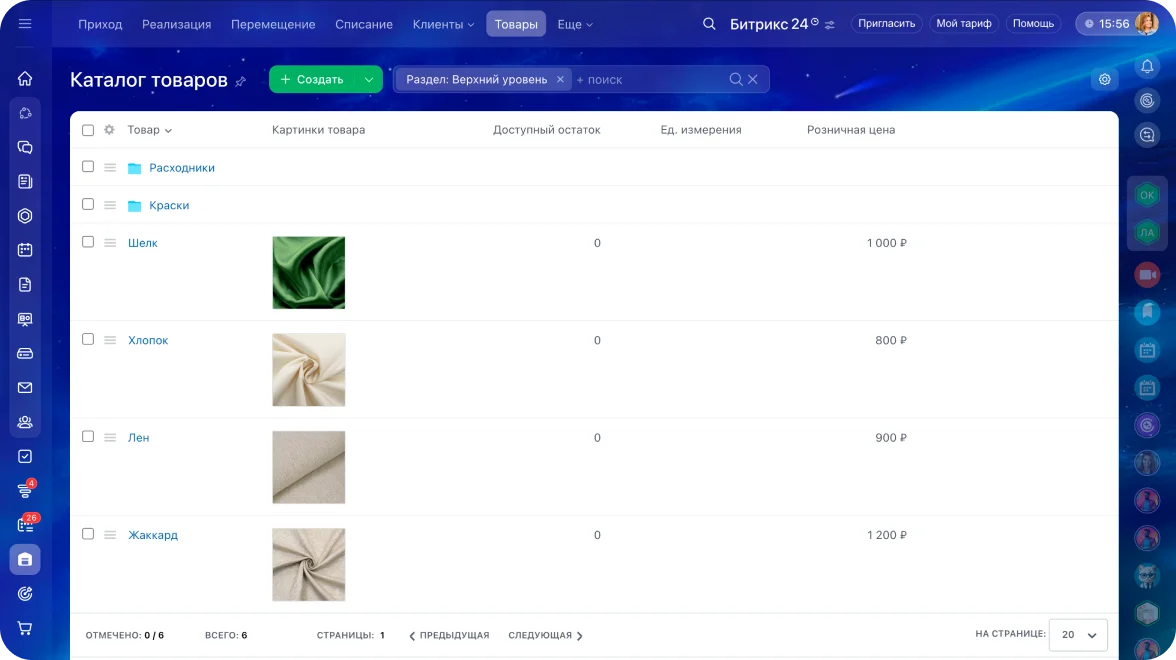The width and height of the screenshot is (1176, 660).
Task: Toggle the checkbox for the Шелк row
Action: click(88, 242)
